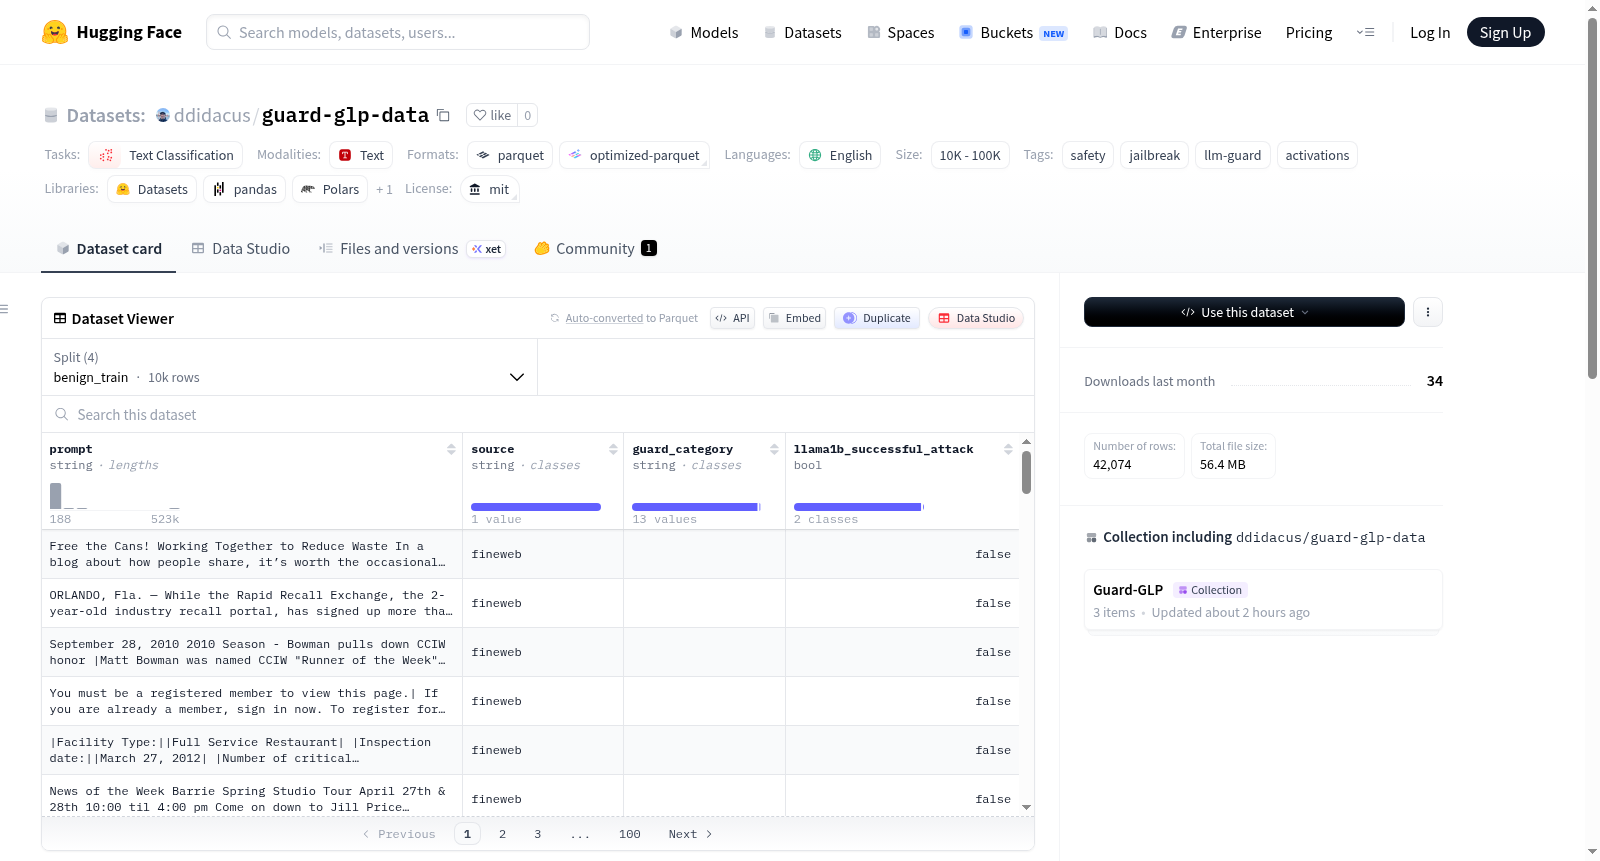
Task: Click the prompt lengths histogram bar
Action: point(56,496)
